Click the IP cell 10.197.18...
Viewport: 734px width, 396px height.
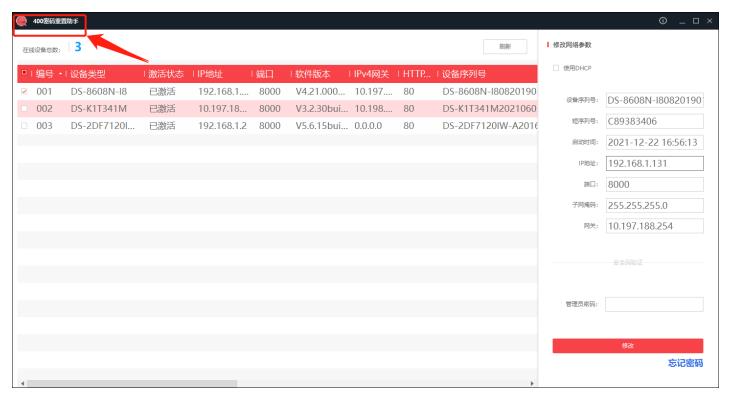(222, 109)
